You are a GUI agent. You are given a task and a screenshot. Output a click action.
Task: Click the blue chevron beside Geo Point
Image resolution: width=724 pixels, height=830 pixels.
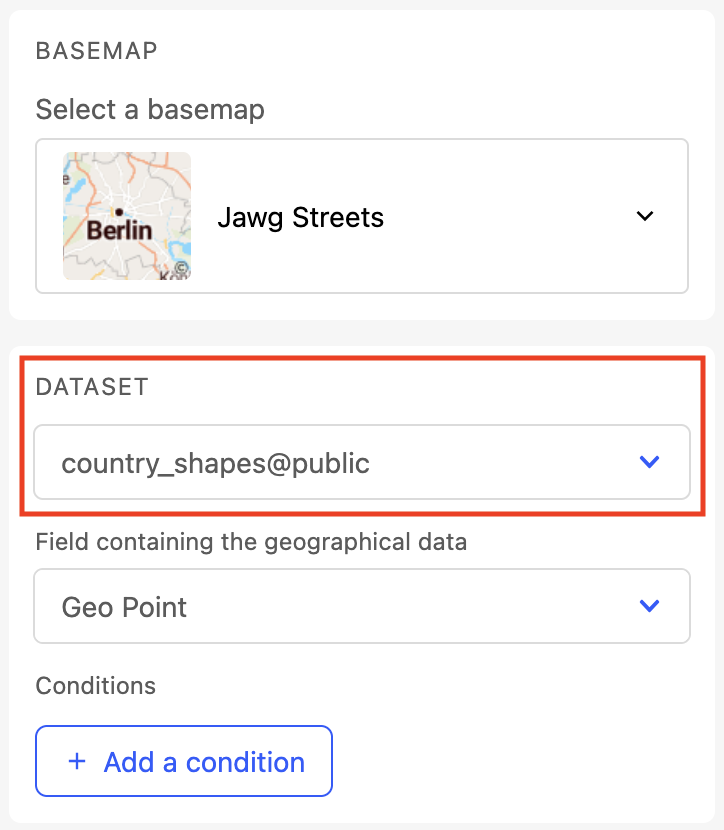click(650, 606)
